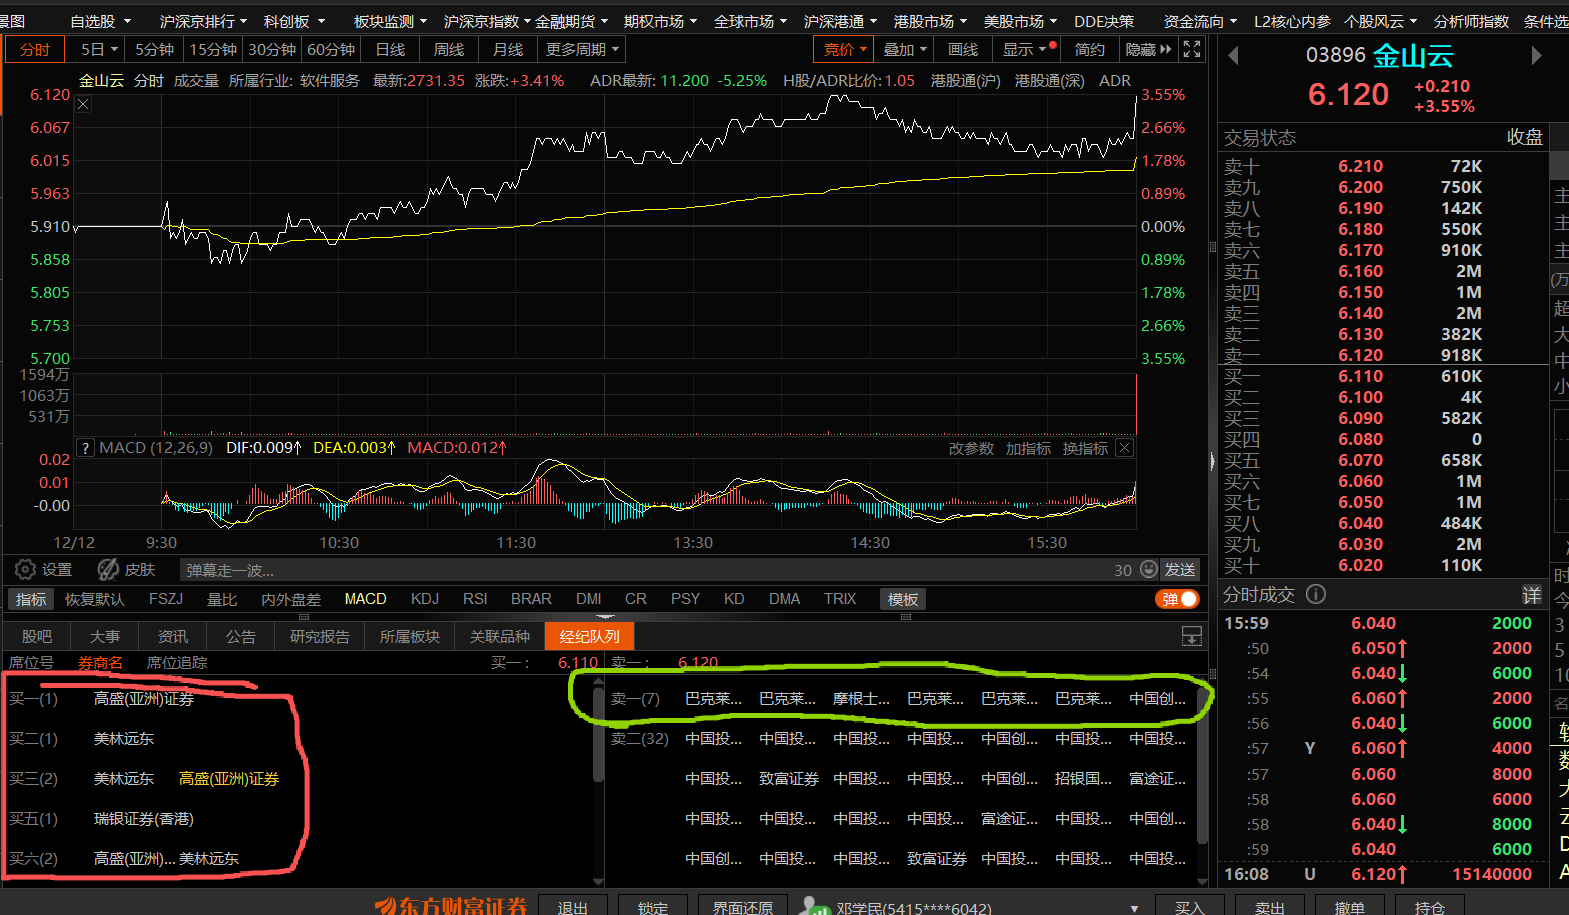The image size is (1569, 915).
Task: Switch to the 关联品种 tab
Action: coord(500,636)
